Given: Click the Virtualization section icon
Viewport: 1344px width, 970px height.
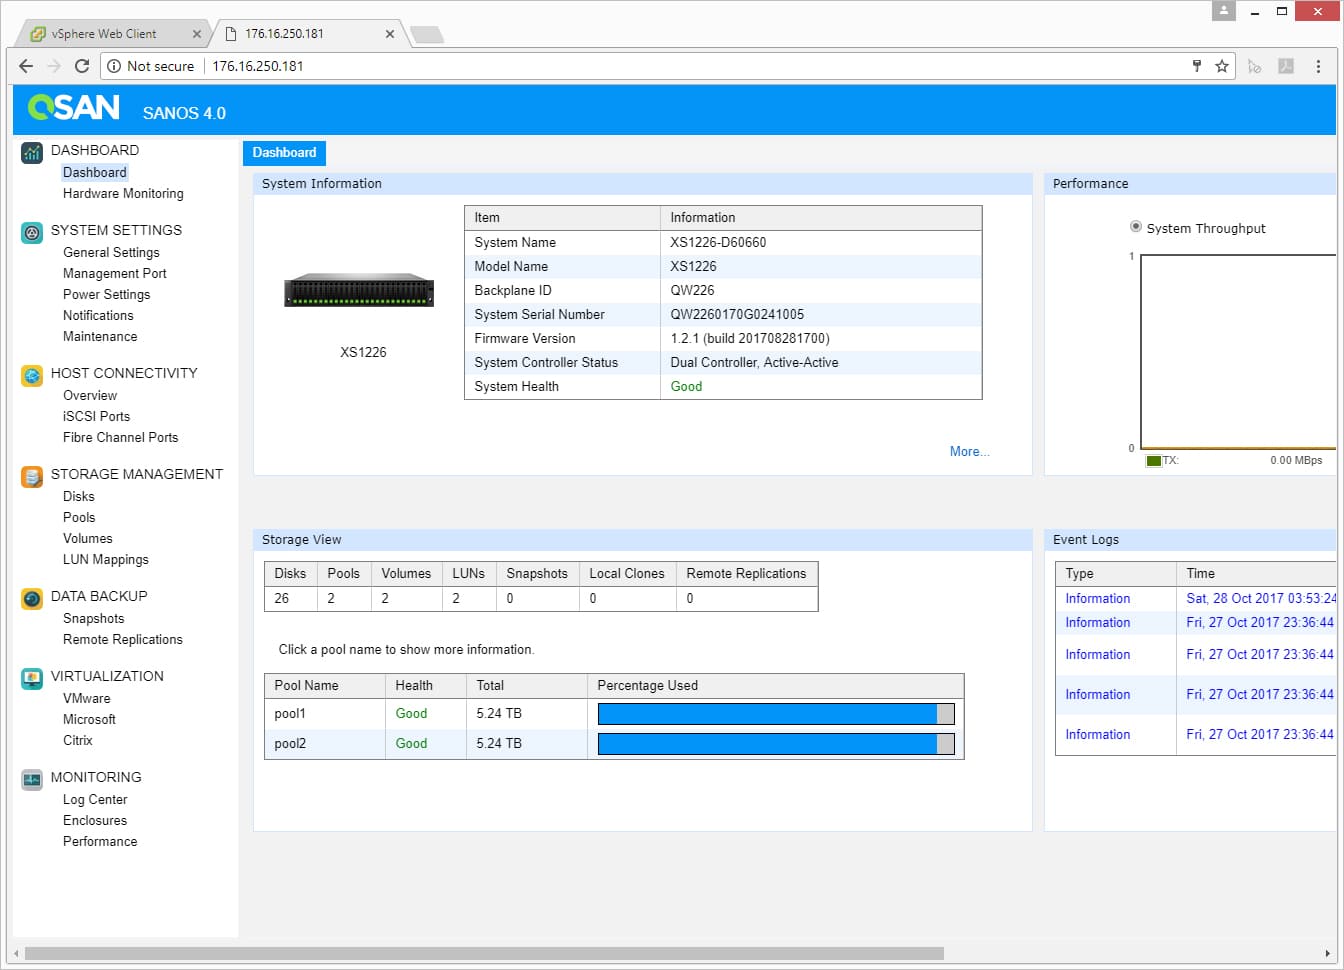Looking at the screenshot, I should (32, 679).
